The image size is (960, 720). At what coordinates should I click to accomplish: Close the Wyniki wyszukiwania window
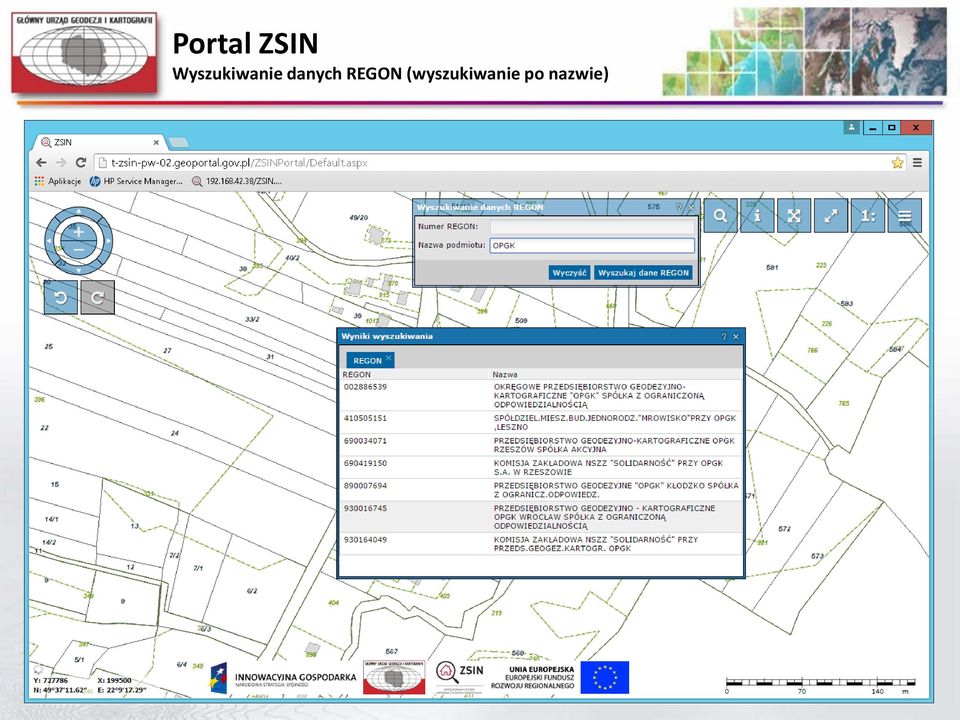(x=736, y=336)
